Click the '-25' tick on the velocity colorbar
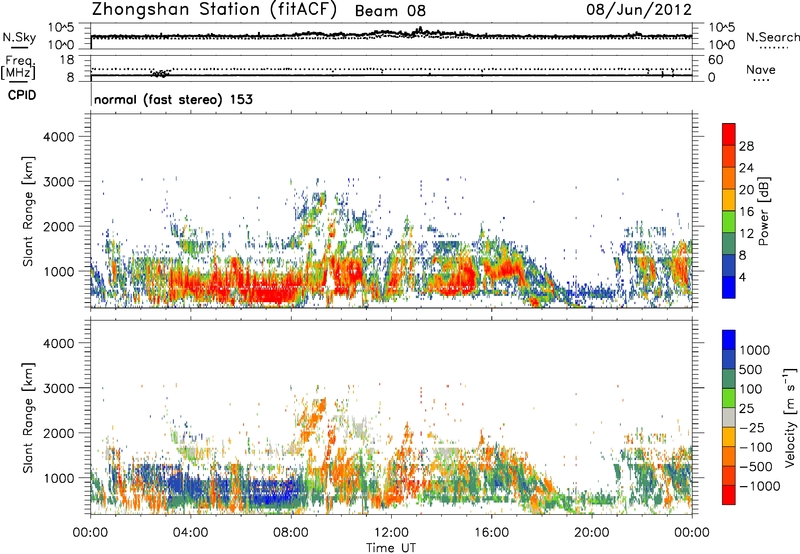800x554 pixels. 752,427
